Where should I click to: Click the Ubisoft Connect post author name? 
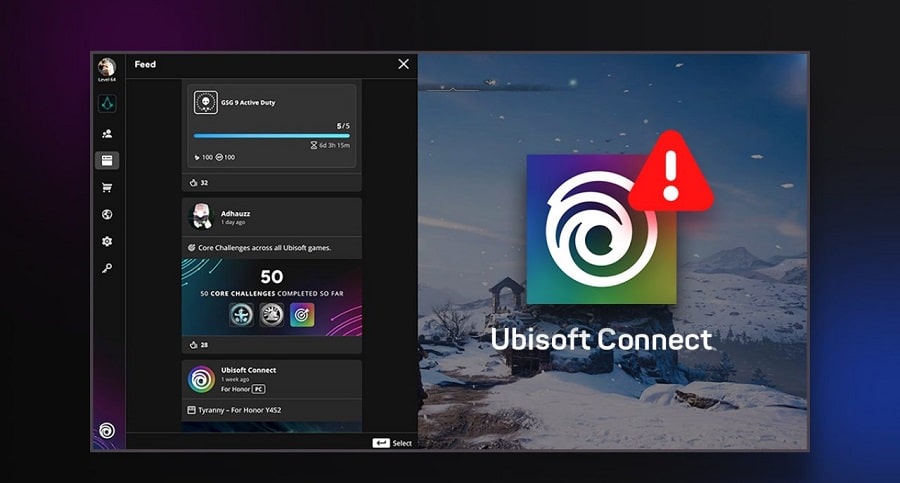pyautogui.click(x=249, y=370)
